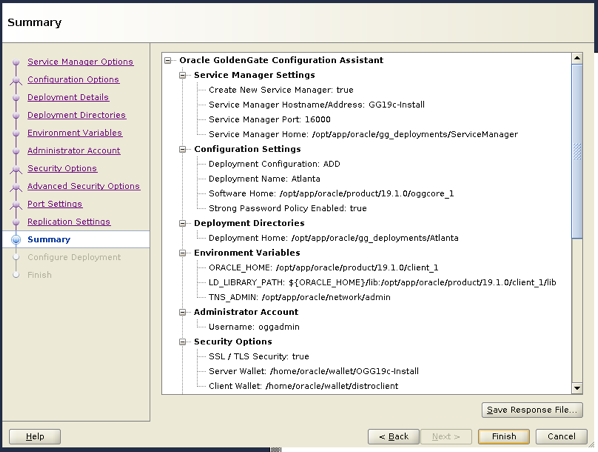The width and height of the screenshot is (598, 452).
Task: Collapse the Administrator Account section
Action: pyautogui.click(x=183, y=312)
